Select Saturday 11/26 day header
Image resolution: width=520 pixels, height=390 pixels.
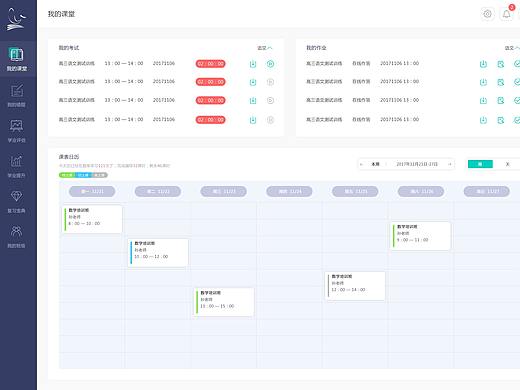tap(421, 191)
